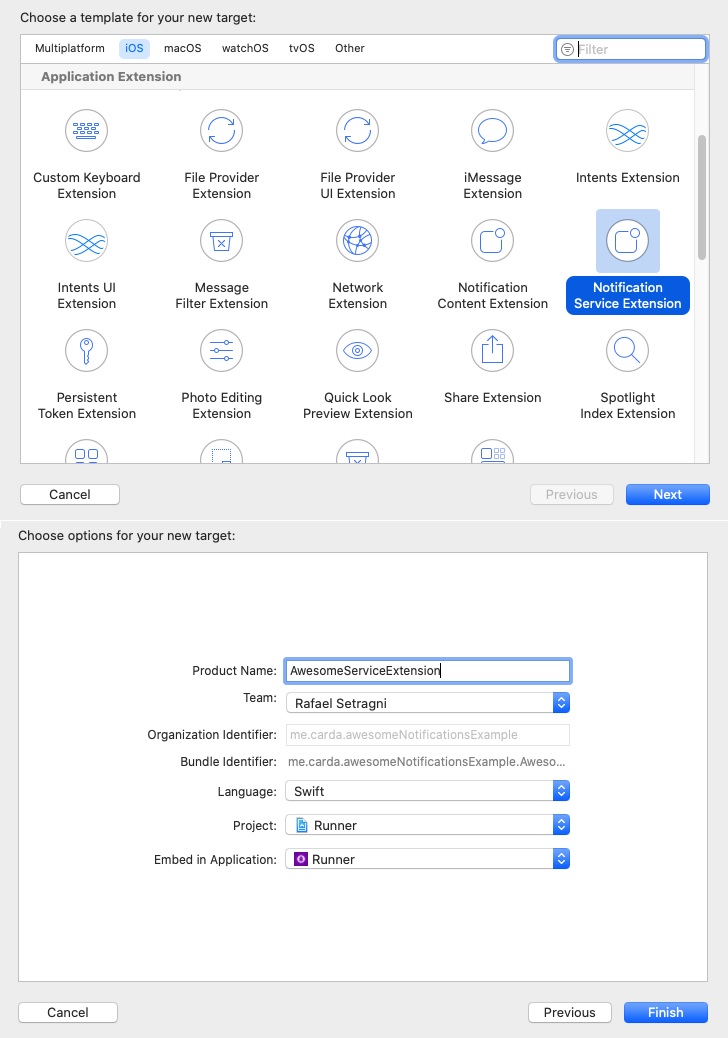Select the Intents UI Extension icon
The height and width of the screenshot is (1038, 728).
click(86, 240)
